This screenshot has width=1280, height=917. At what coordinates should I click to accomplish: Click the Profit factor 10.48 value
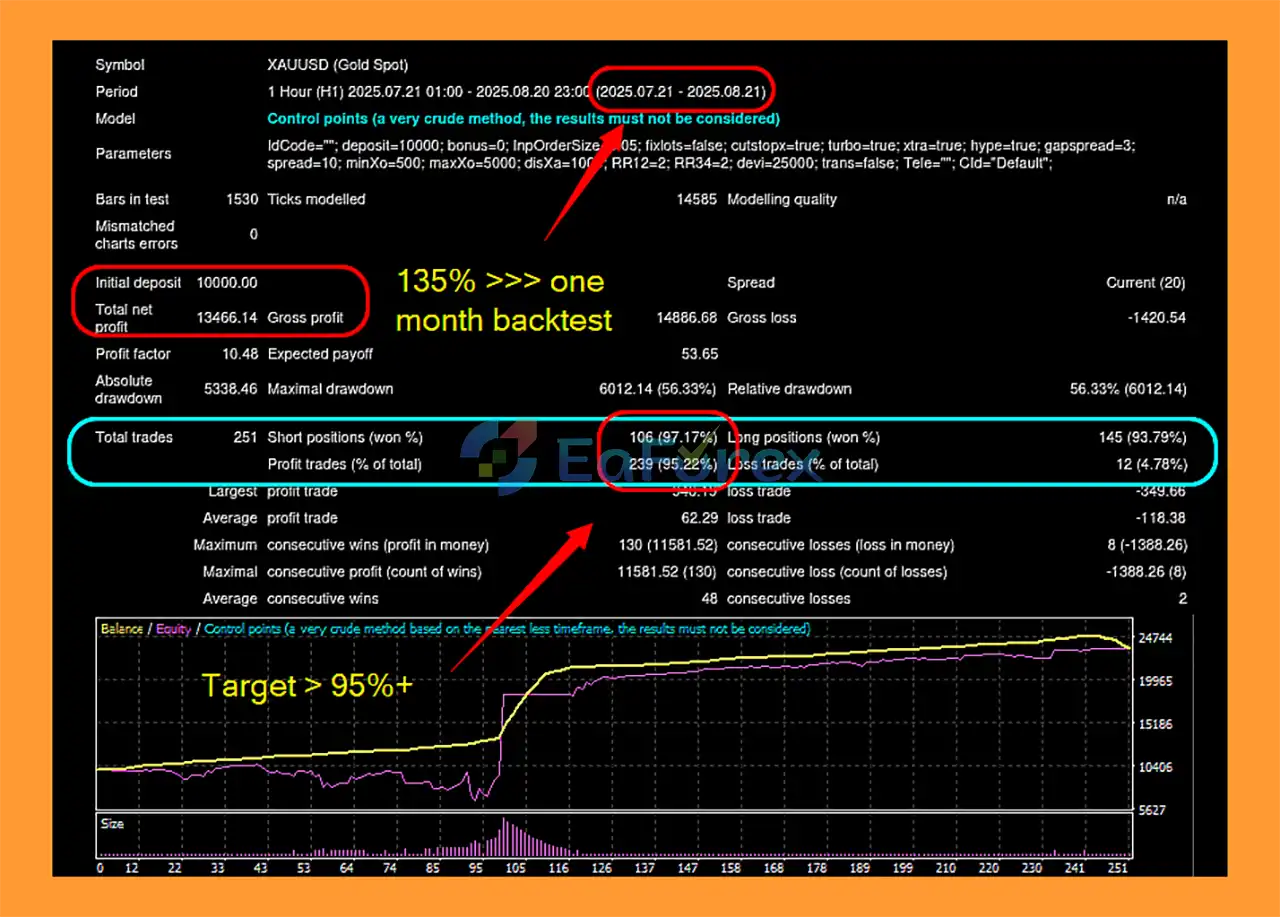point(238,354)
